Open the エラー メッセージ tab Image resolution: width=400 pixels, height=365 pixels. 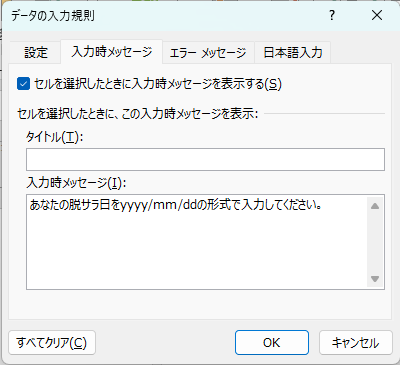[208, 53]
